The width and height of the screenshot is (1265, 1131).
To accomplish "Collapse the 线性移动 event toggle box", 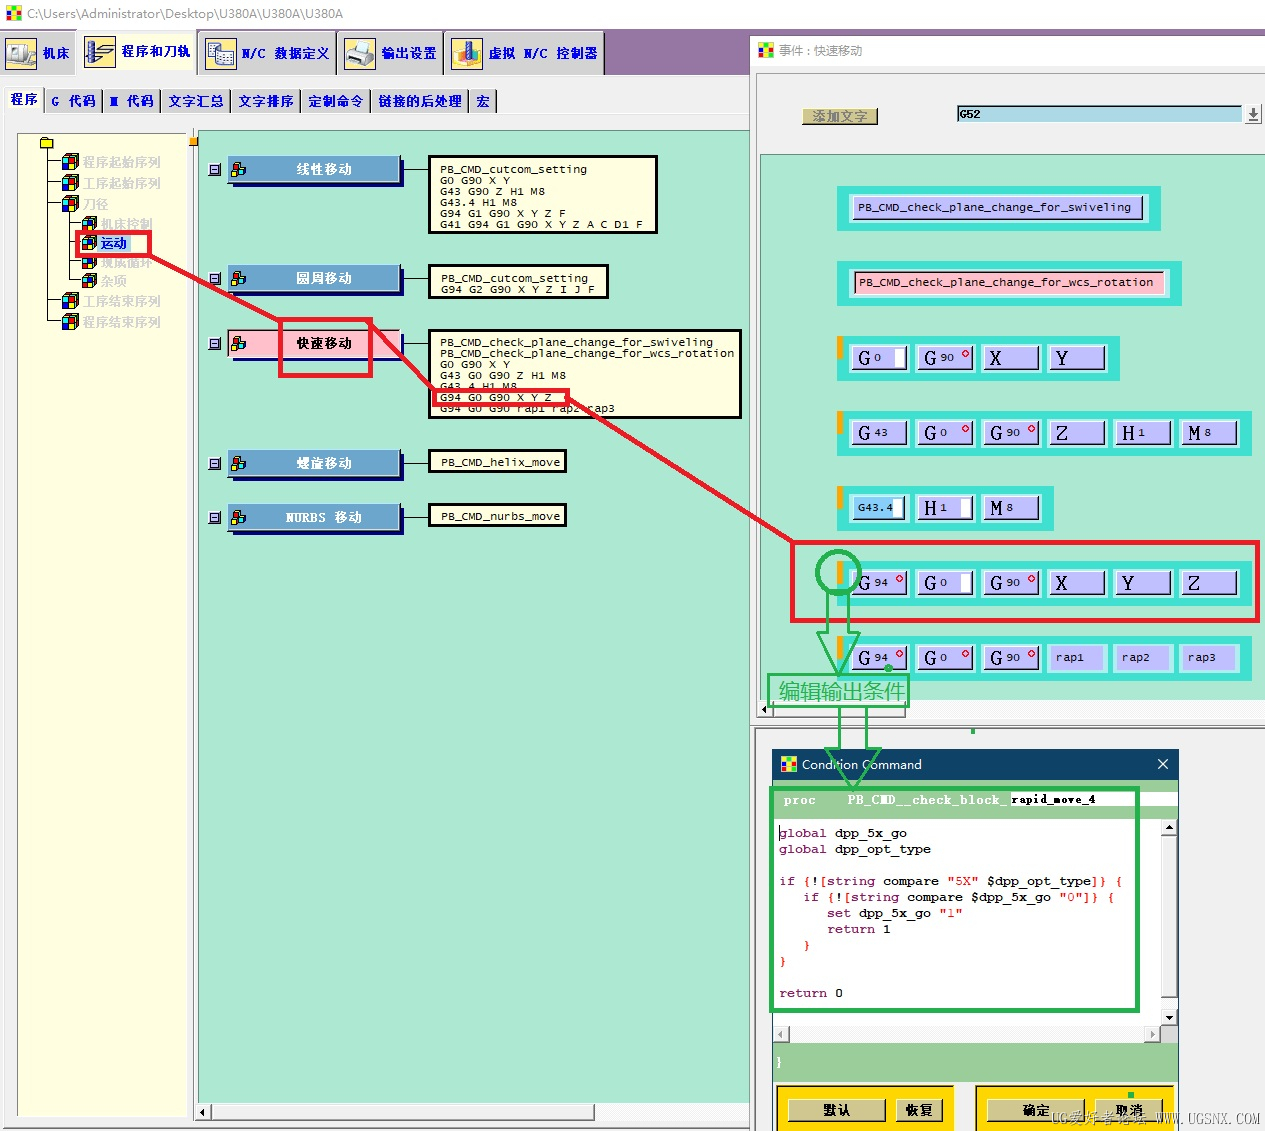I will (214, 170).
